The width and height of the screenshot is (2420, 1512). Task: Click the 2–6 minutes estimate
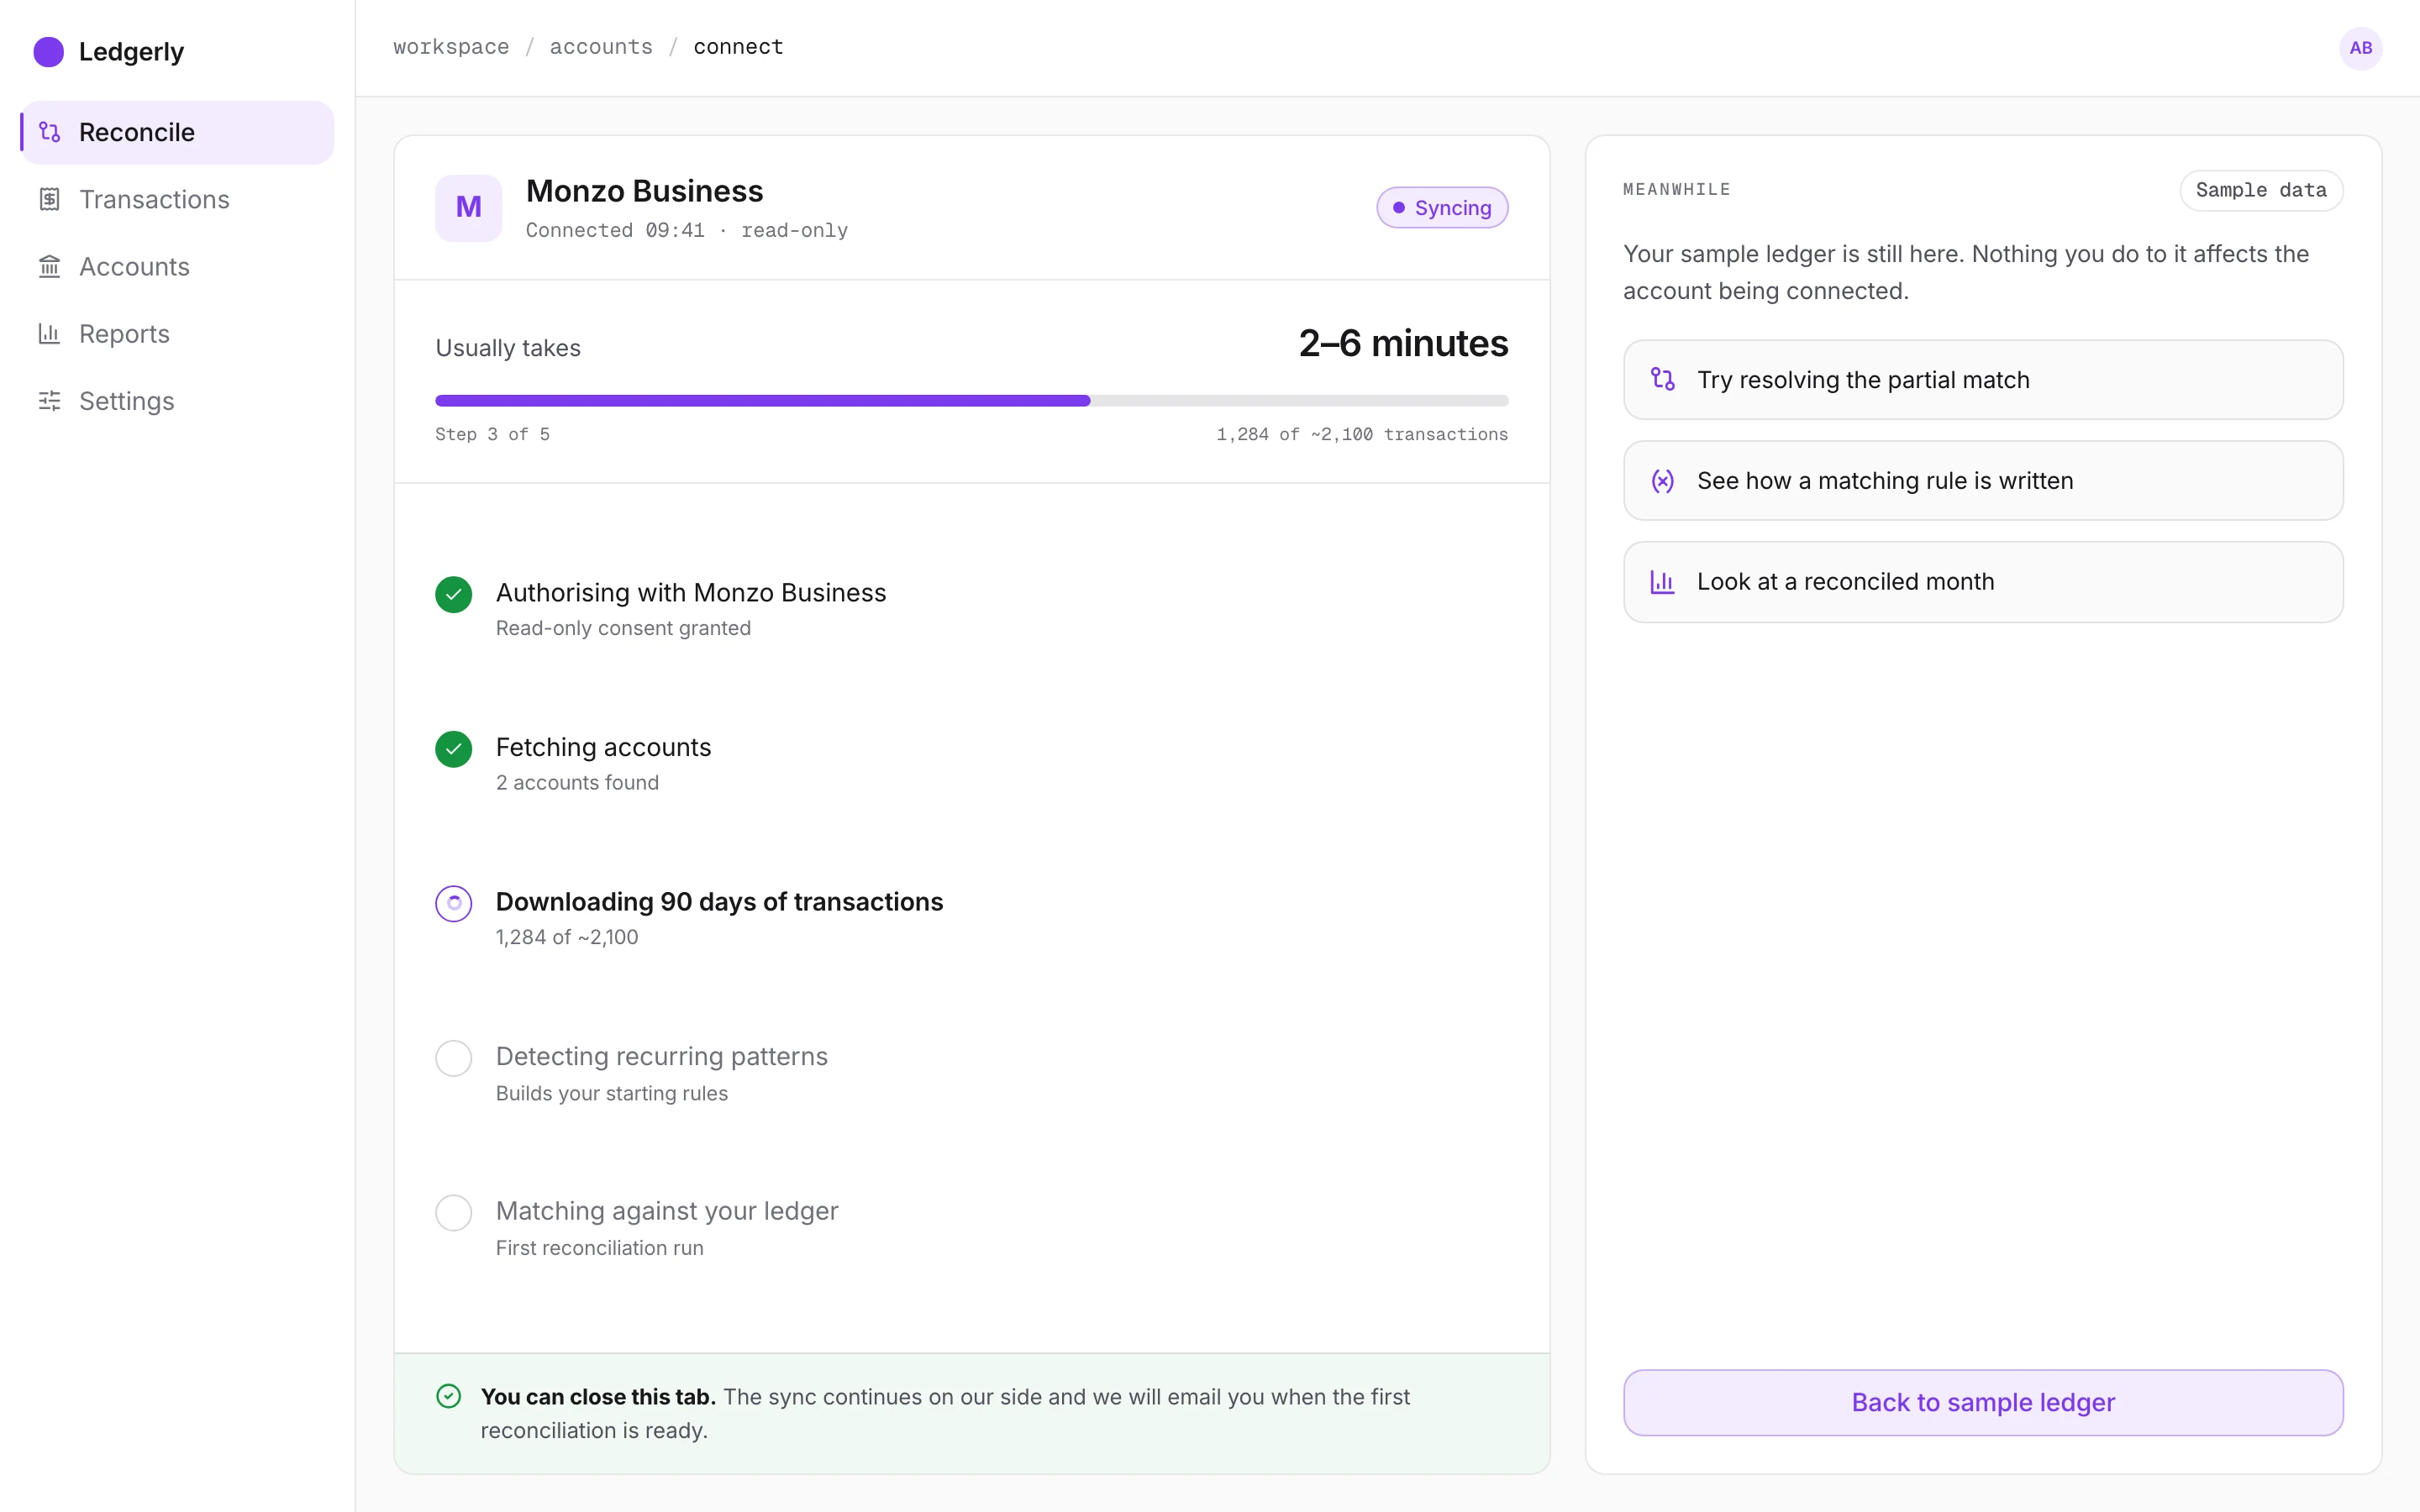pos(1403,343)
